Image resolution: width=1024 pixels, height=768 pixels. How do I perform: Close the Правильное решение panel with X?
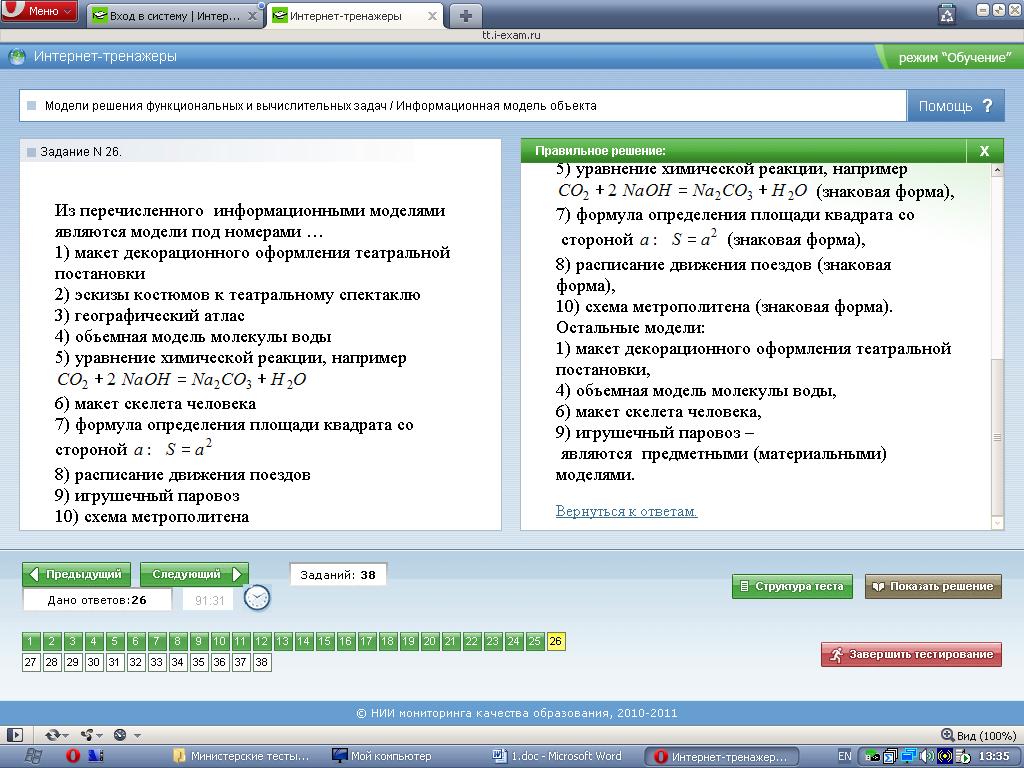pyautogui.click(x=984, y=151)
